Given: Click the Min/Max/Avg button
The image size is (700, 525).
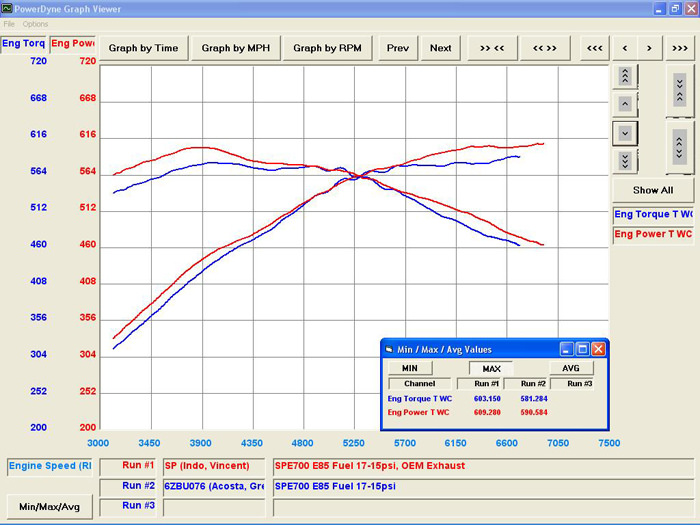Looking at the screenshot, I should [50, 507].
